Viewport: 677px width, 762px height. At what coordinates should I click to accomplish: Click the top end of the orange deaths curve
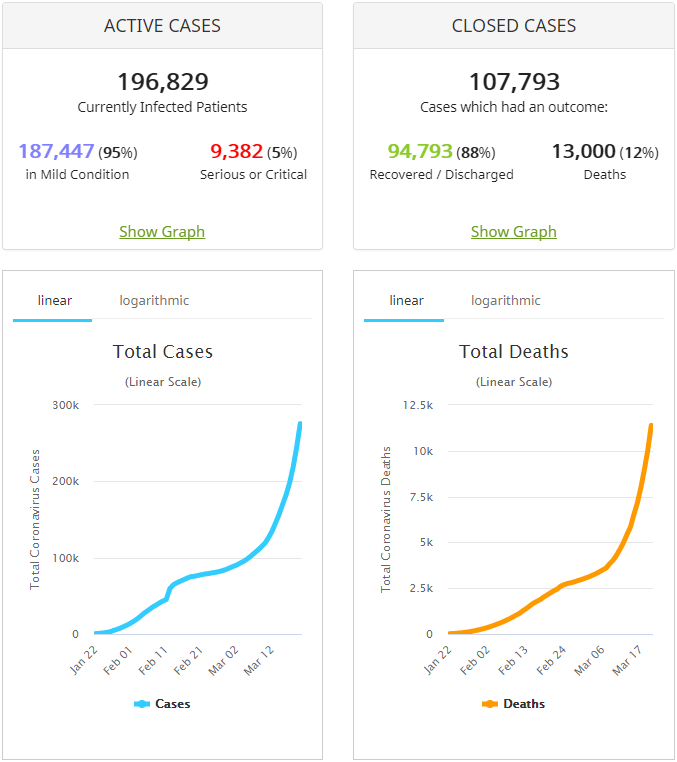click(651, 425)
